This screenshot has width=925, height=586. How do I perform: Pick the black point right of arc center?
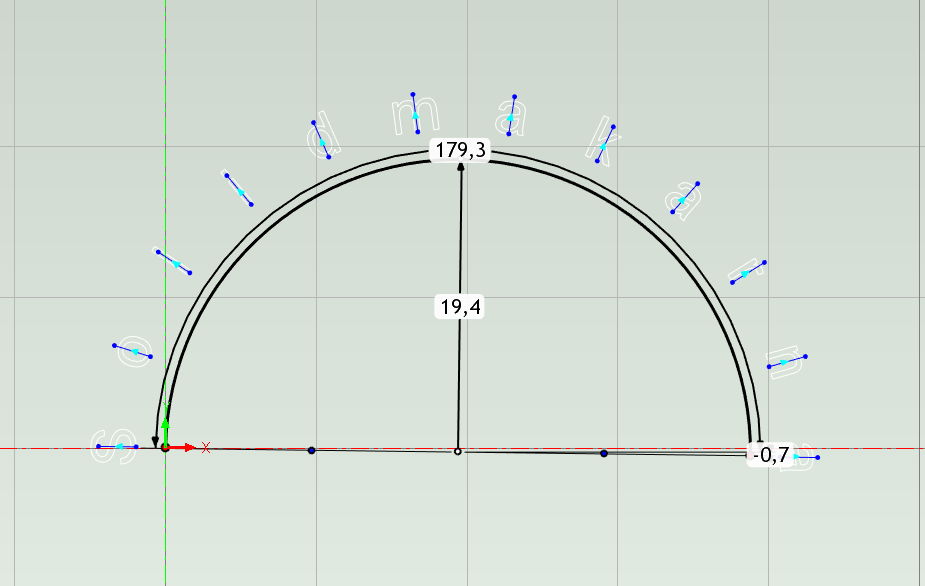click(x=603, y=453)
